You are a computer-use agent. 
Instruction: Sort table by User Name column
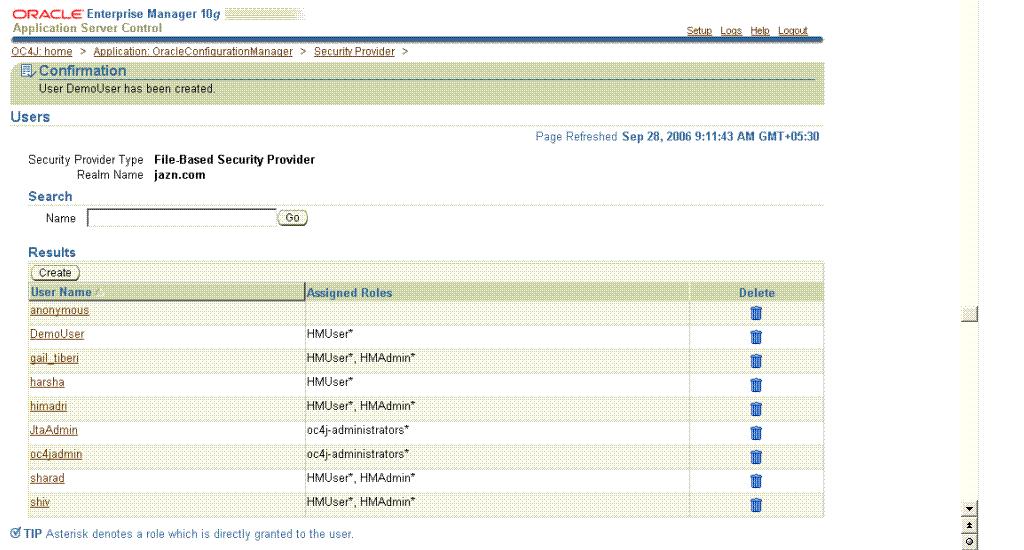click(x=61, y=292)
